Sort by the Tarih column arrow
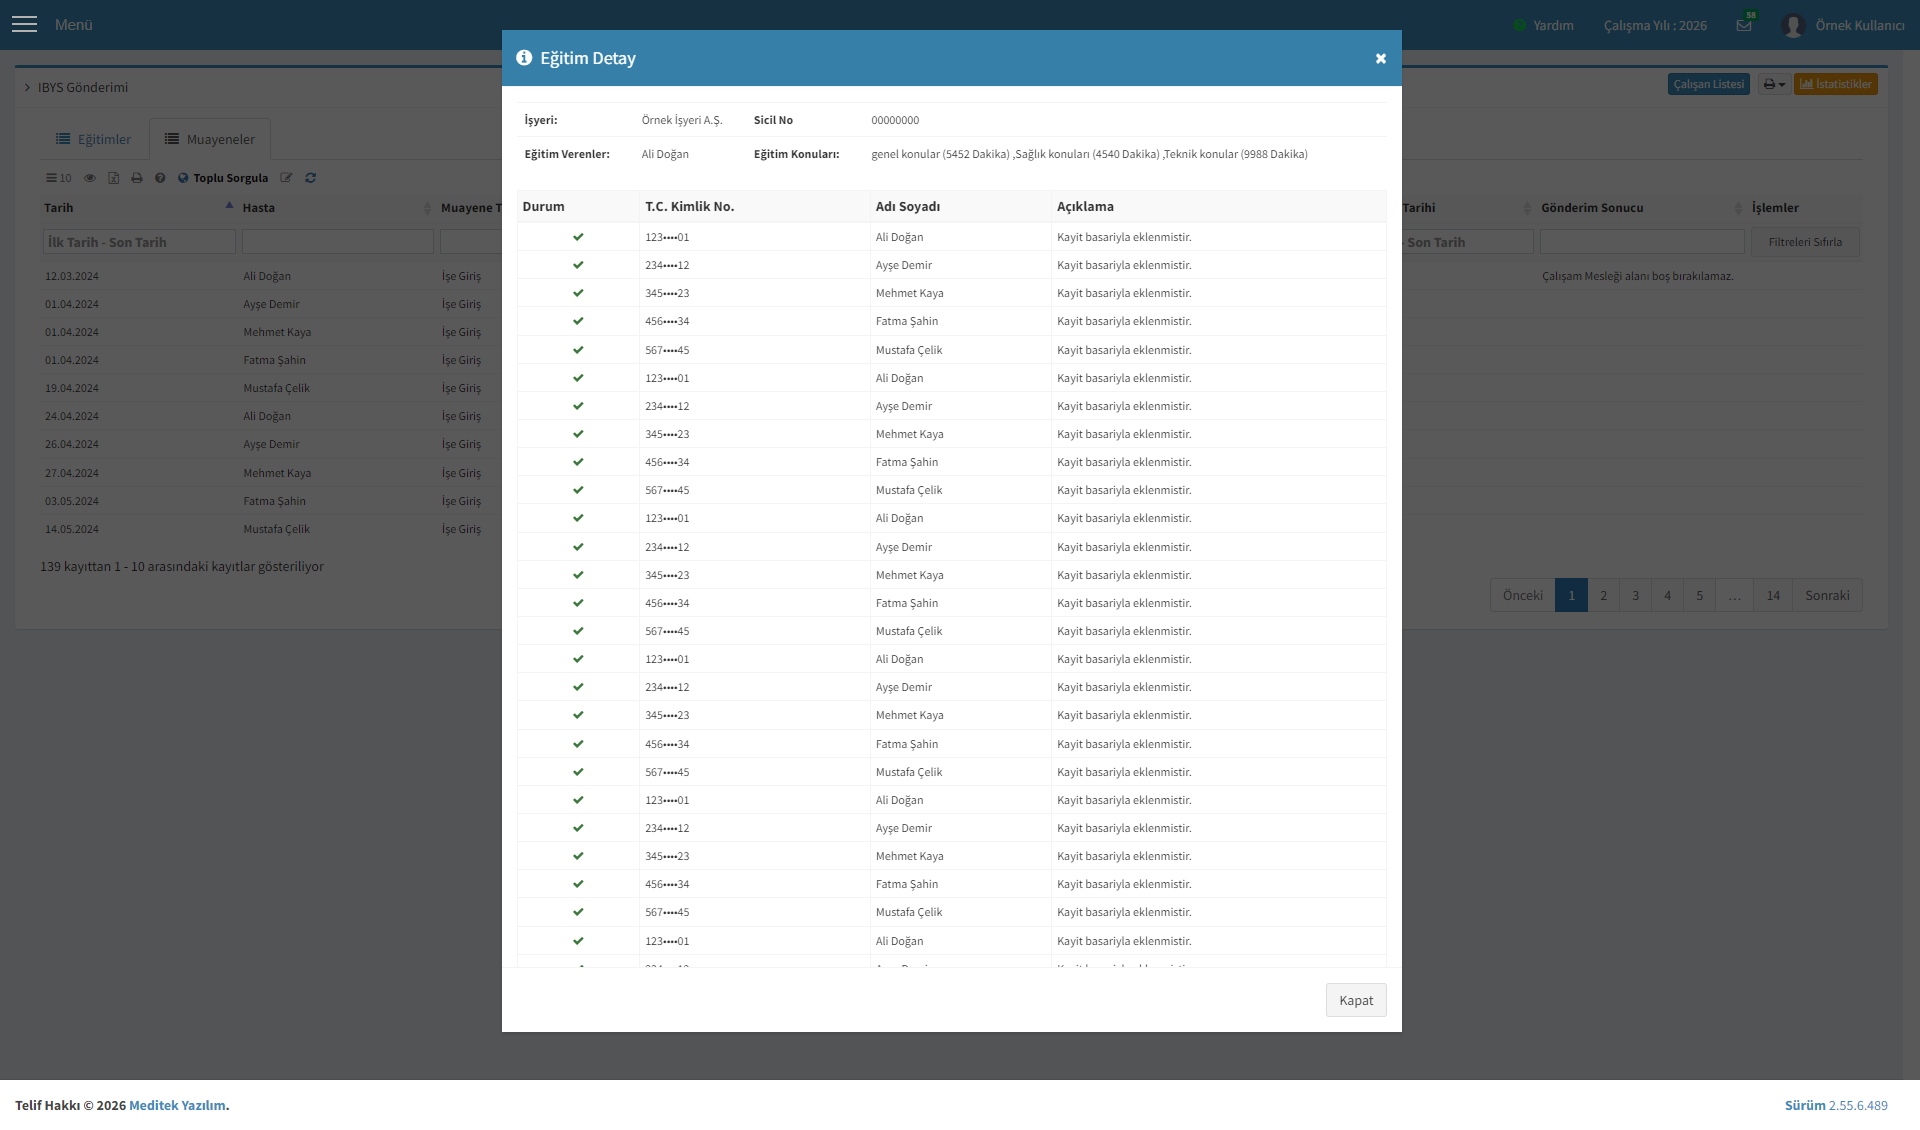This screenshot has height=1130, width=1920. click(x=229, y=206)
